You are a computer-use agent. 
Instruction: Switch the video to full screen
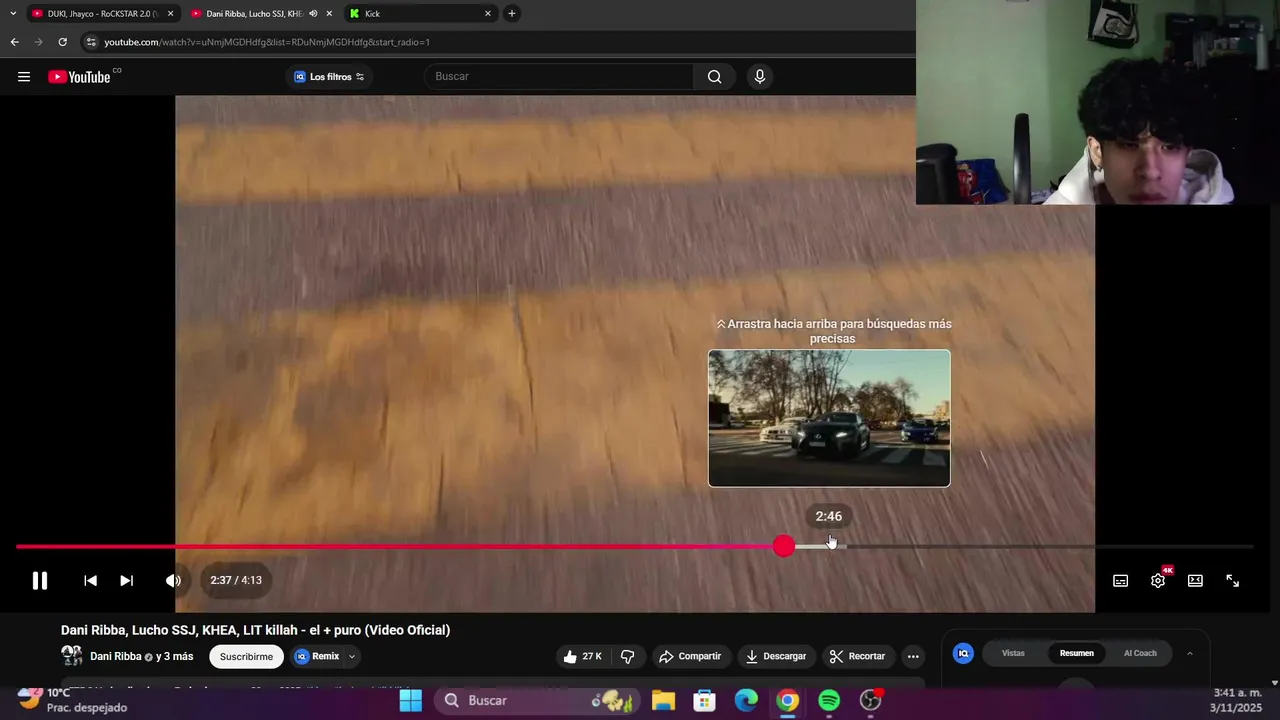1232,580
